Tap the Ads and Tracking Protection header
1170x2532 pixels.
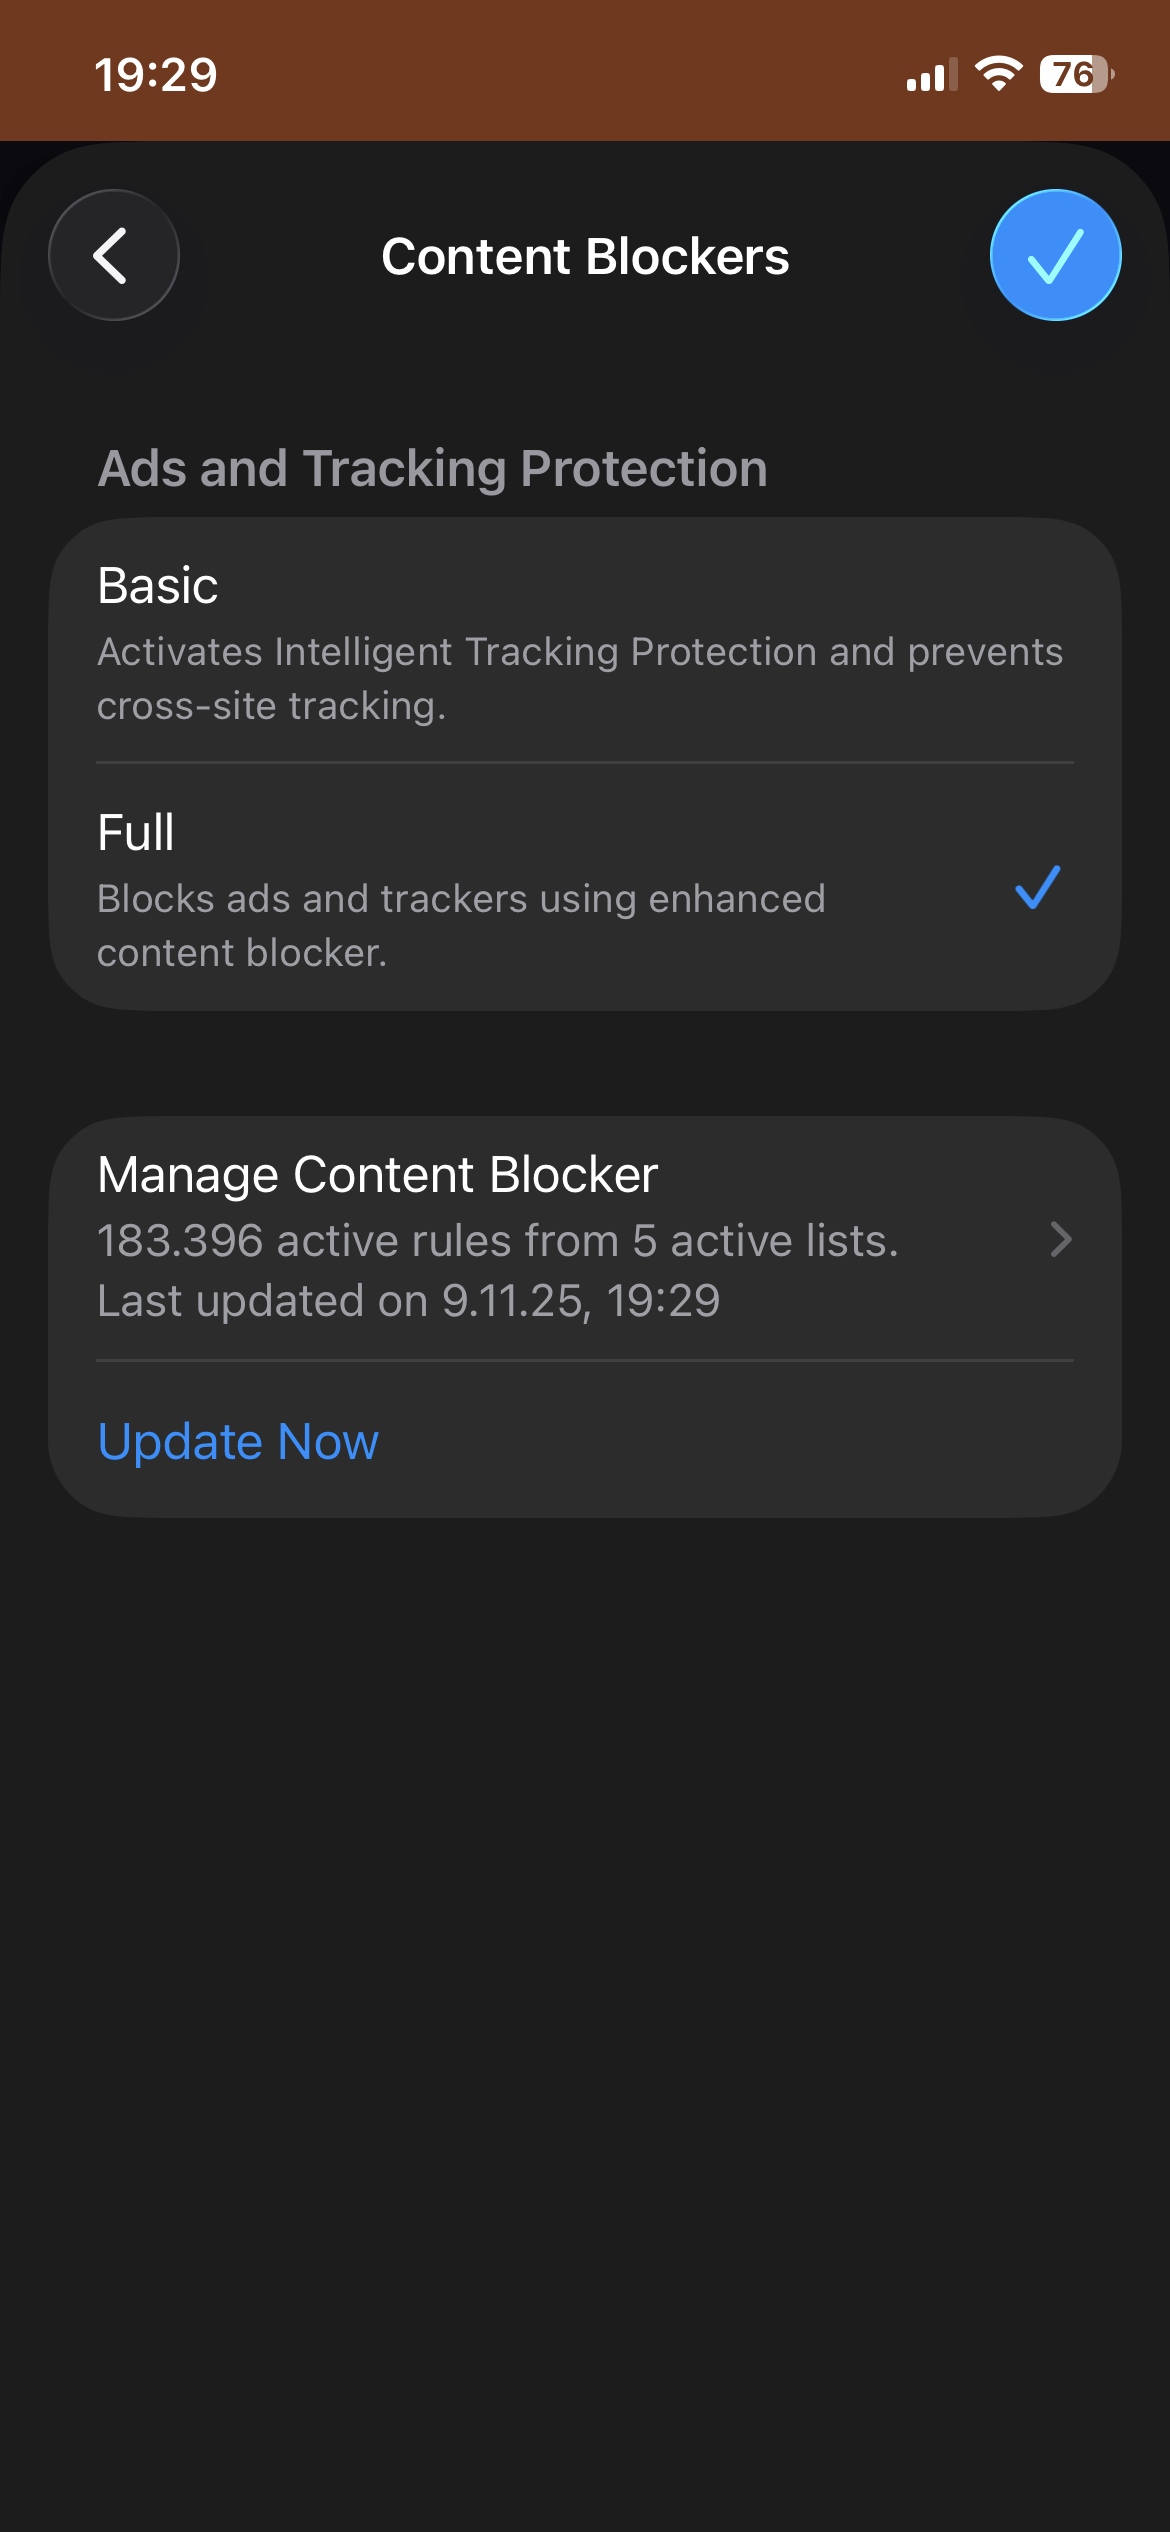[x=432, y=468]
